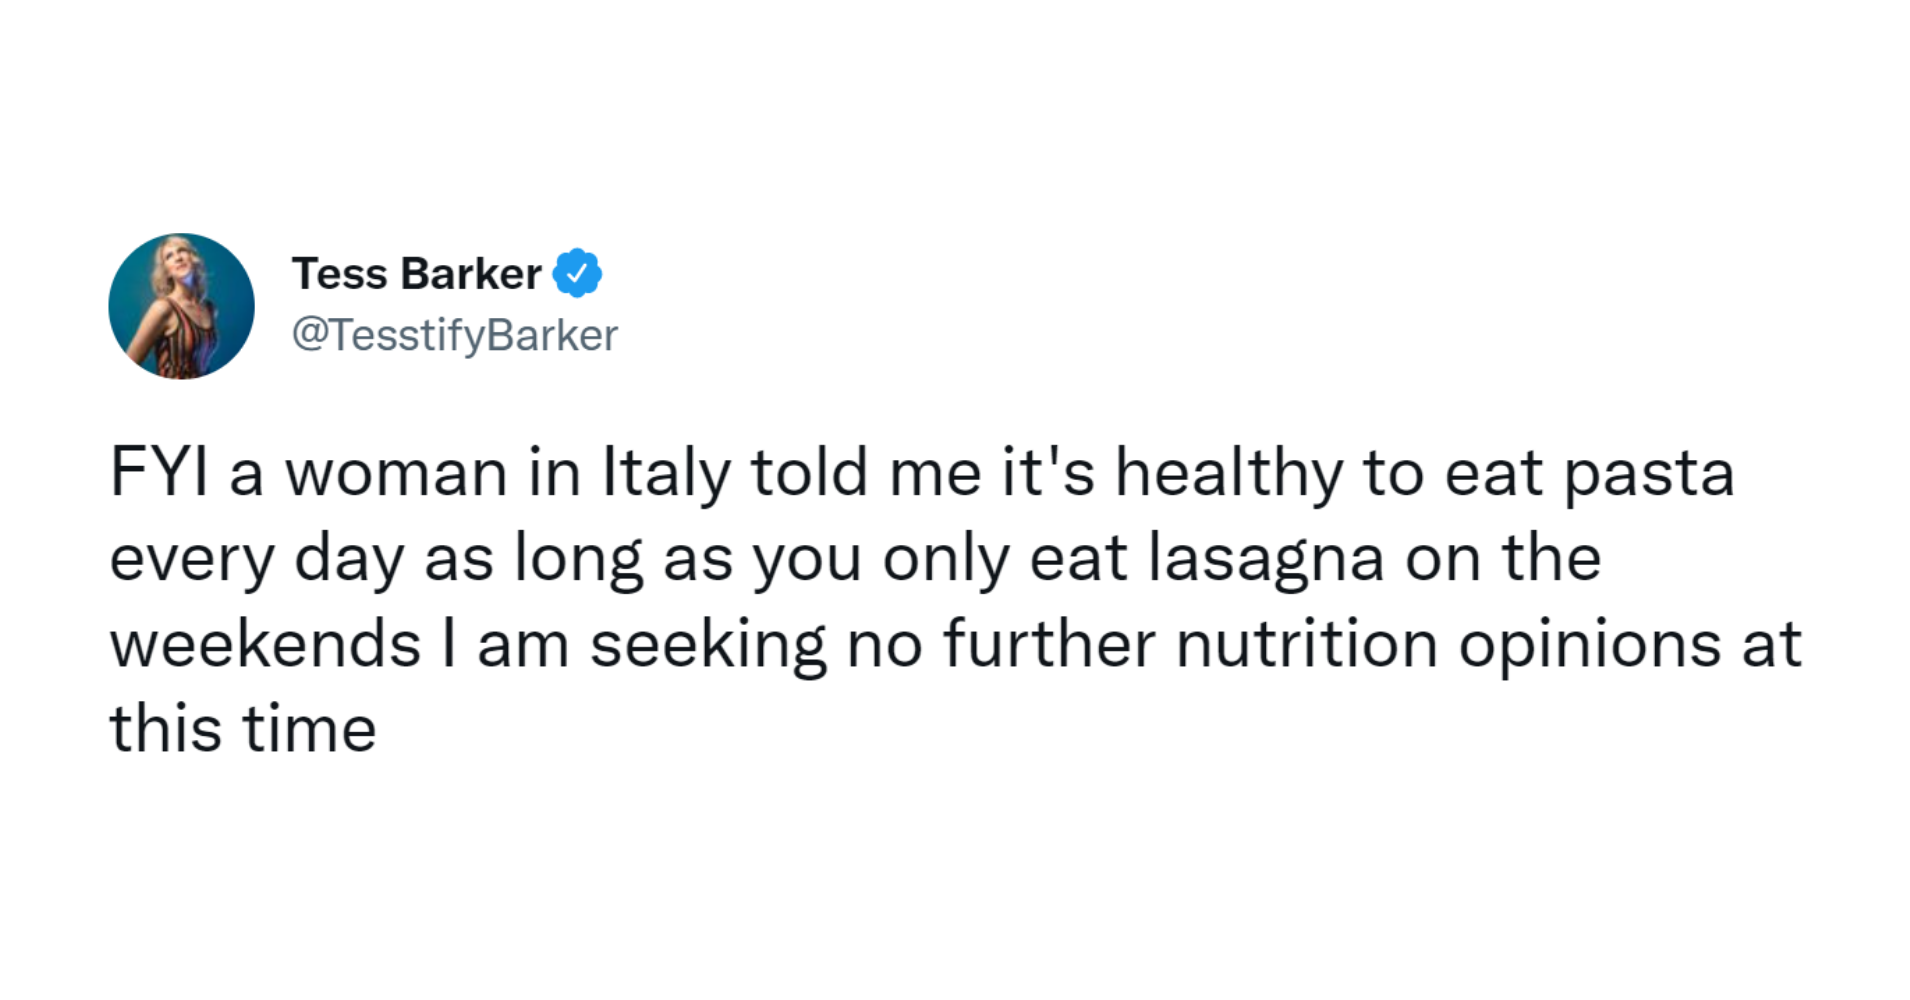Click the word FYI in the tweet
The image size is (1910, 1000).
click(159, 472)
